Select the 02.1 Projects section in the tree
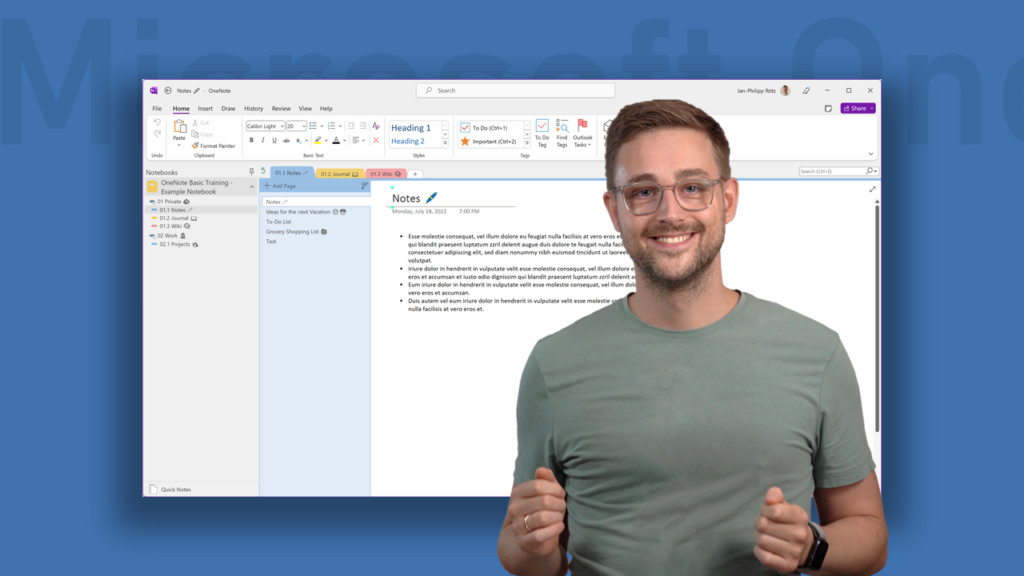The width and height of the screenshot is (1024, 576). coord(175,244)
